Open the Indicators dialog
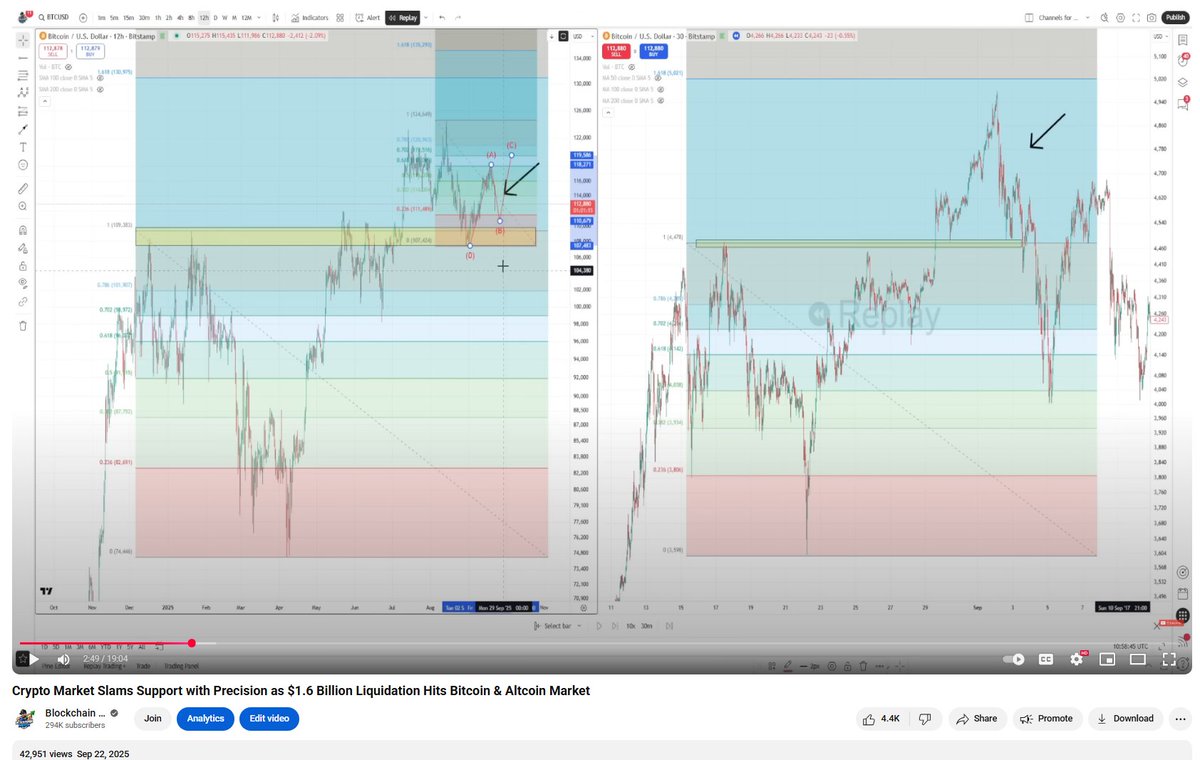 309,17
